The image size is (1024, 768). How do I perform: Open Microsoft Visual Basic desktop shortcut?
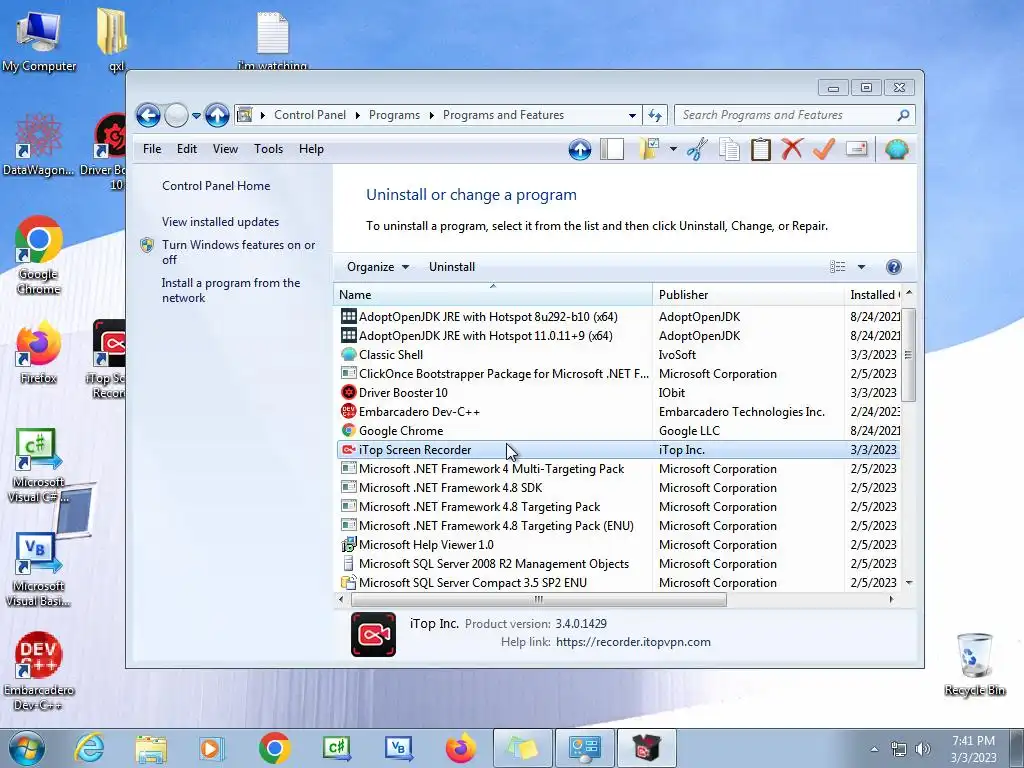pos(39,570)
